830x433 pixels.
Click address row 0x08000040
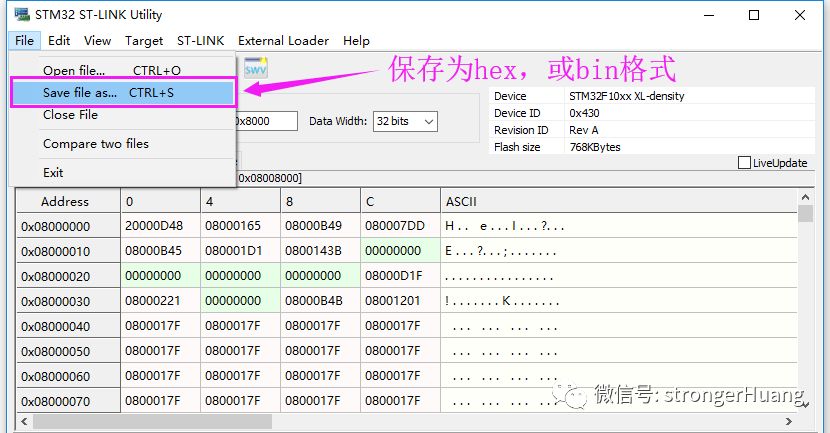(68, 326)
